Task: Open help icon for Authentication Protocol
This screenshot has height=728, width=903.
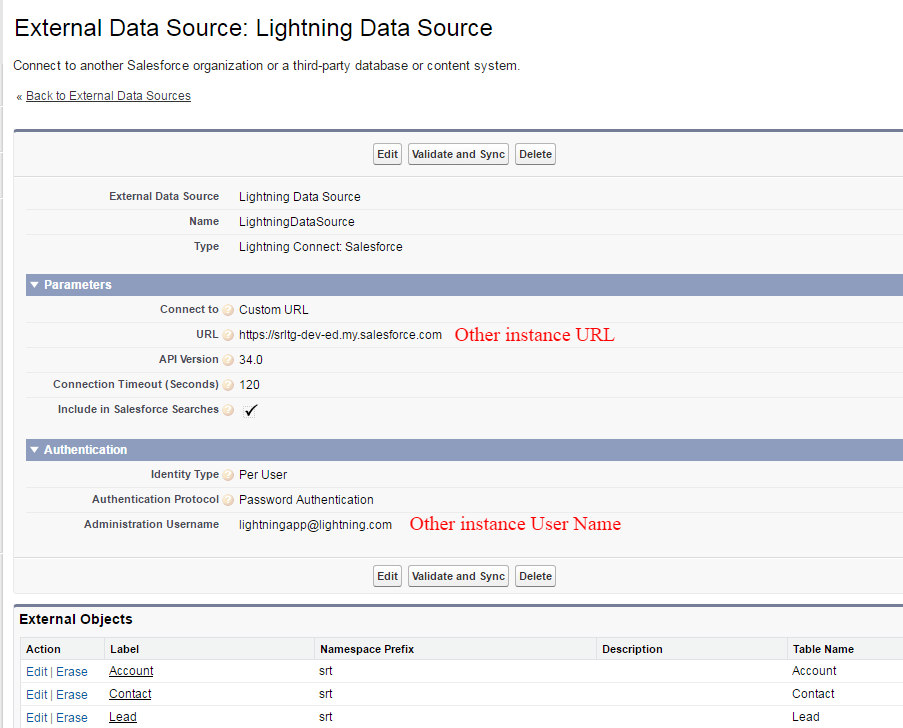Action: tap(228, 499)
